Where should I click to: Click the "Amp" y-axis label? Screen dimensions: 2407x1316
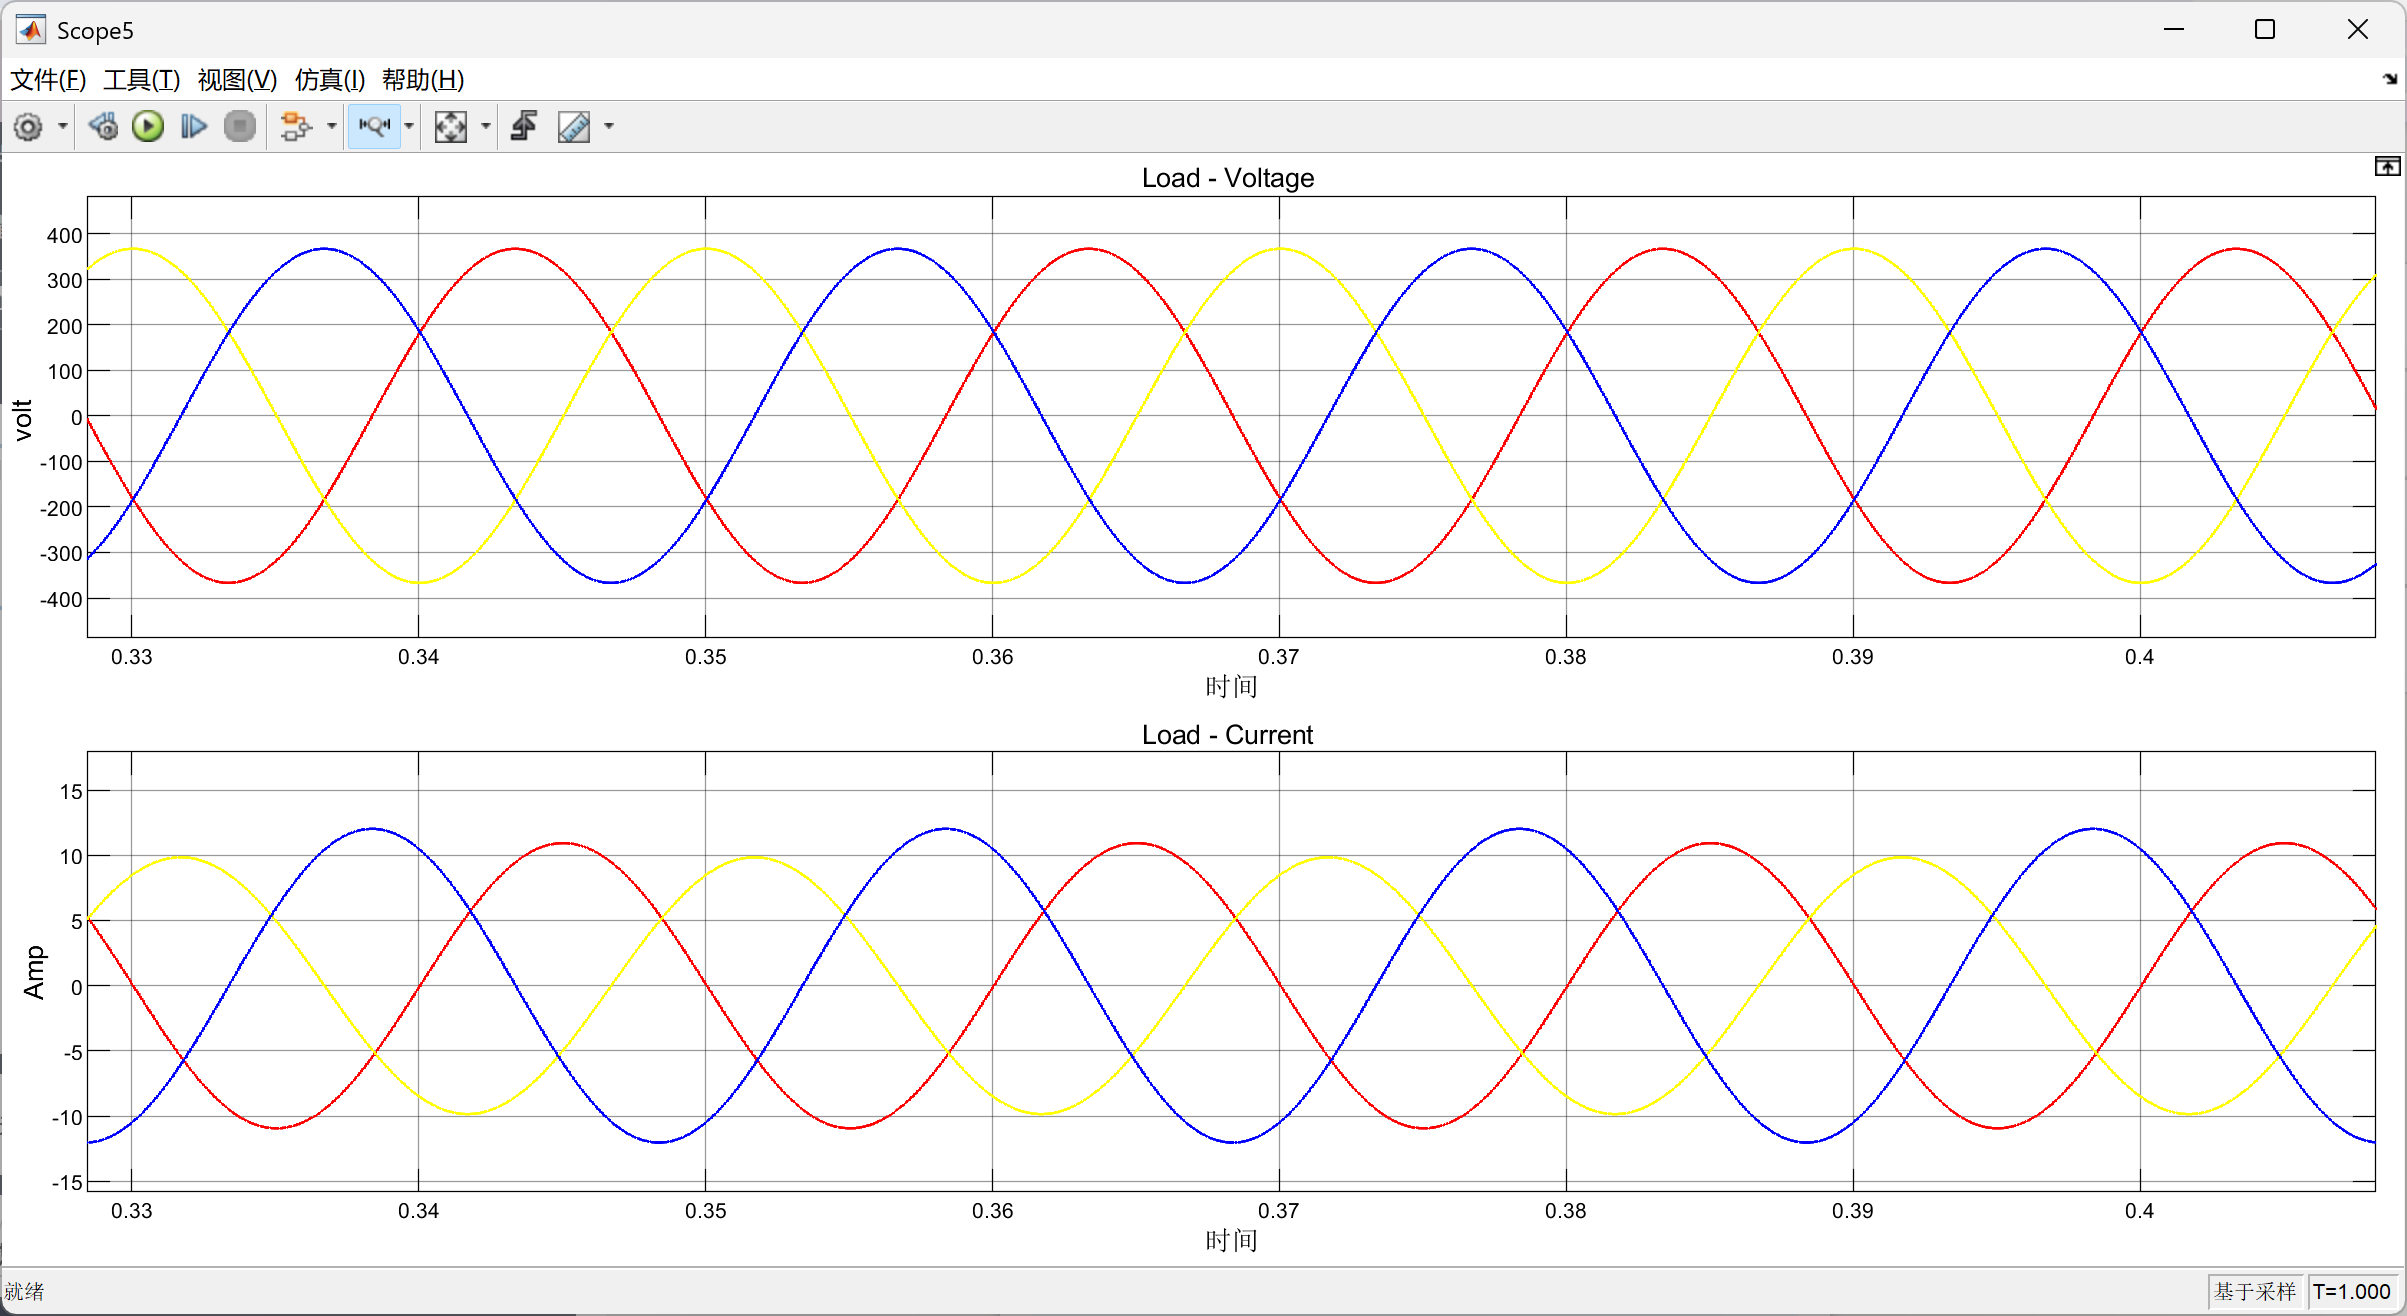point(34,972)
